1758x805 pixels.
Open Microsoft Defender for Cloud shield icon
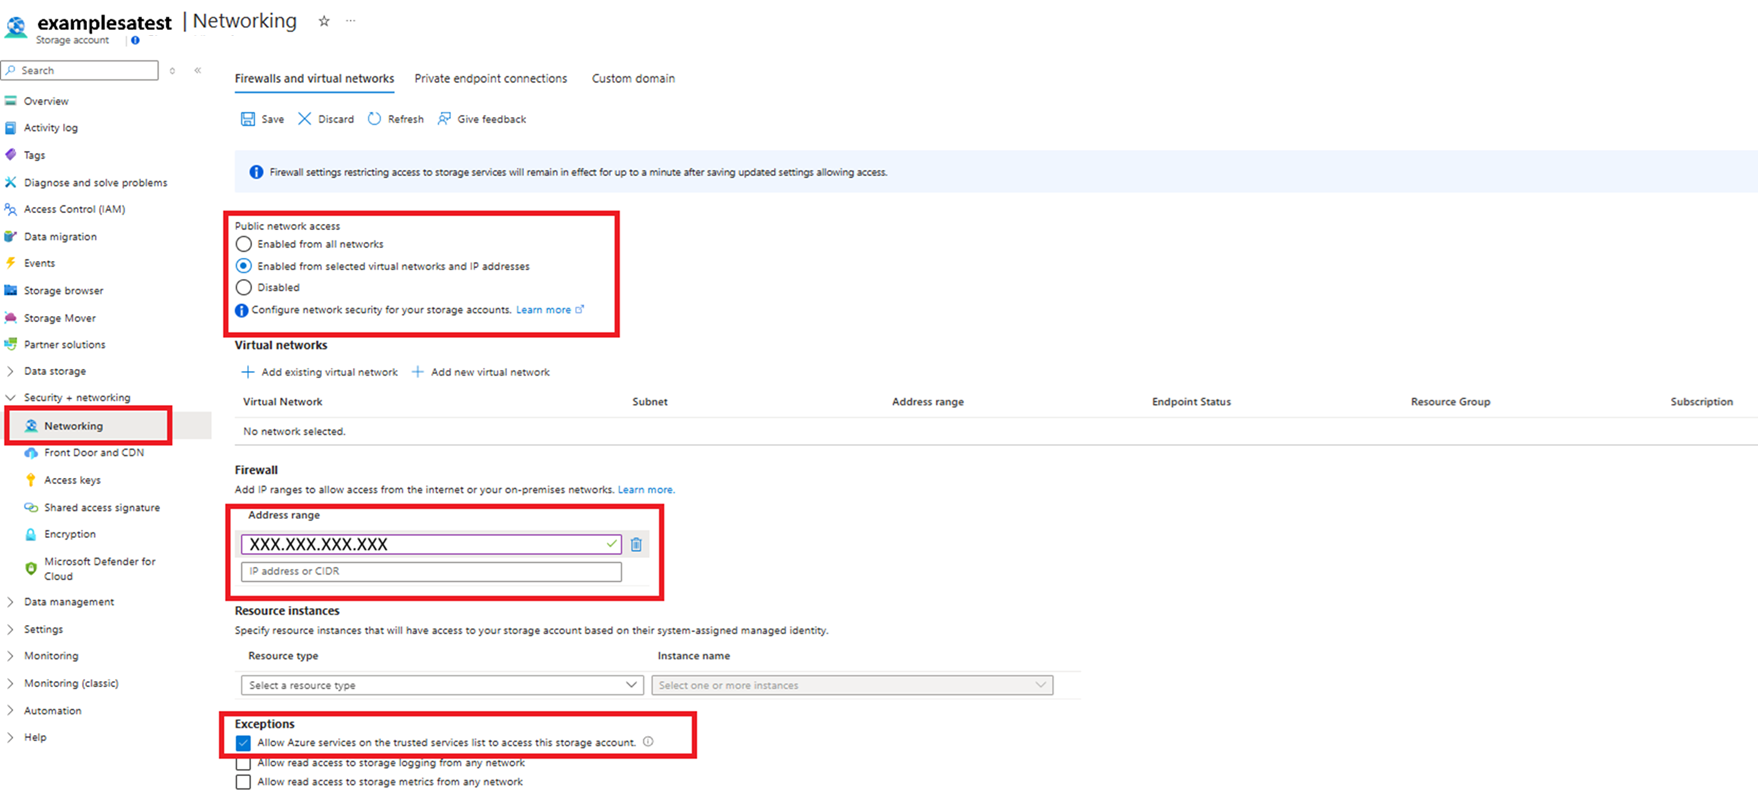click(x=31, y=568)
